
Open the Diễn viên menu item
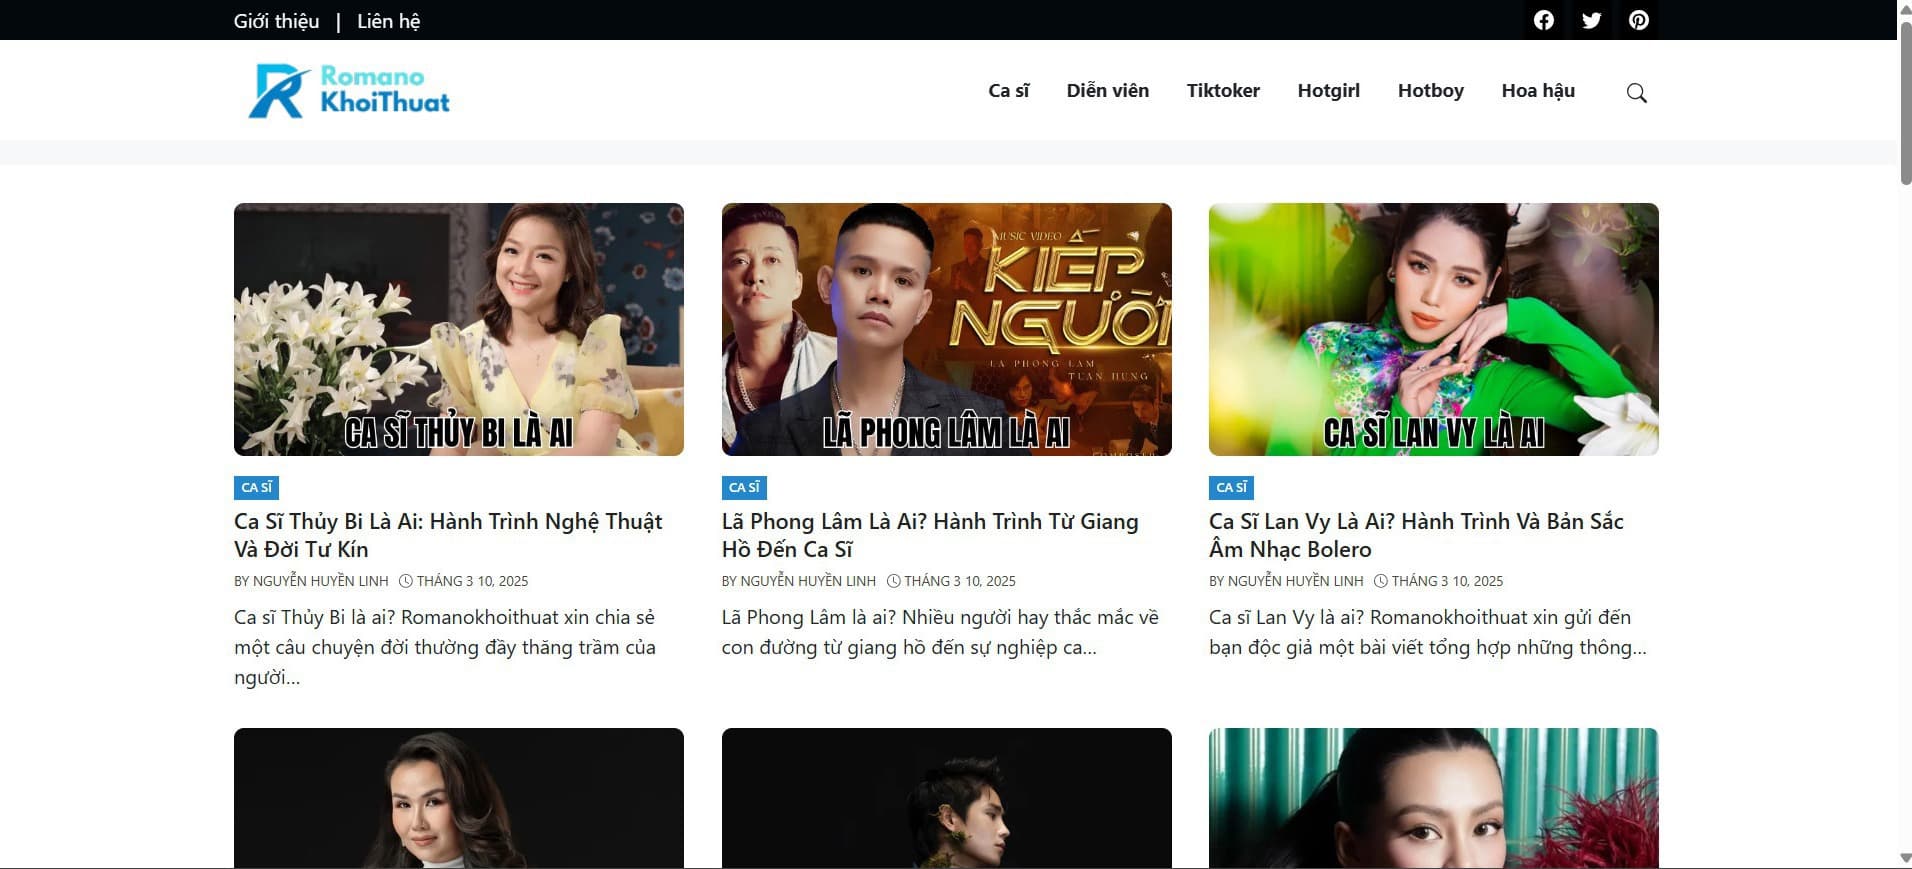pos(1107,91)
